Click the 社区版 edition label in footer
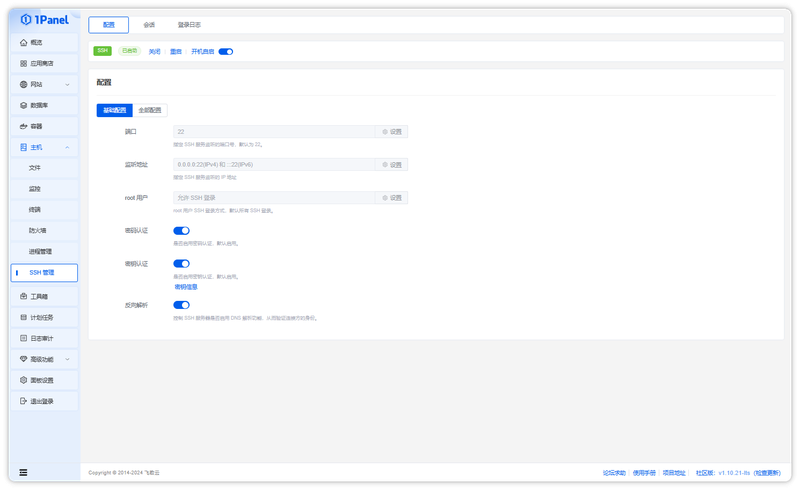 tap(705, 473)
